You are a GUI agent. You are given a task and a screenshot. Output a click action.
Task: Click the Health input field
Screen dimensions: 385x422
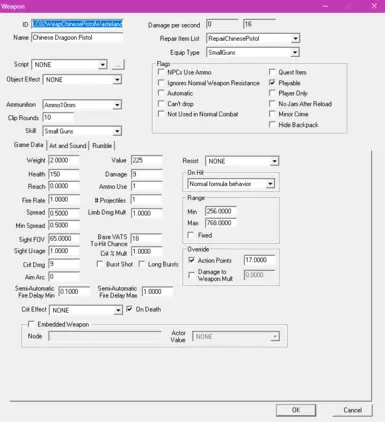[64, 174]
